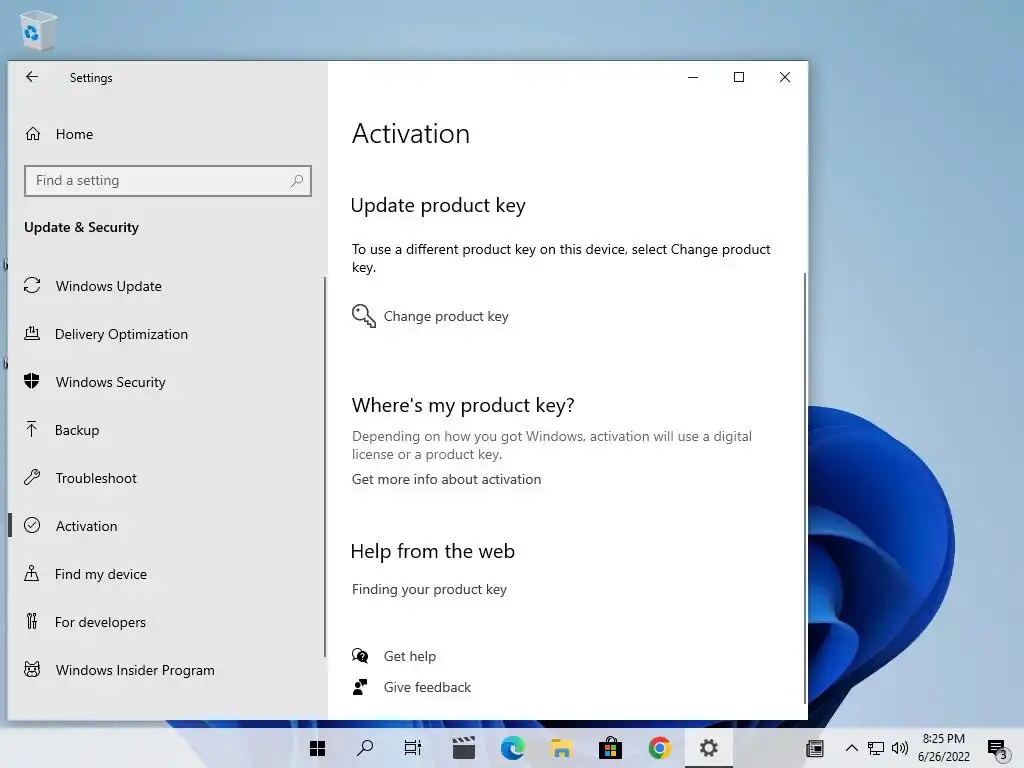Click the Troubleshoot wrench icon
Viewport: 1024px width, 768px height.
click(x=32, y=477)
